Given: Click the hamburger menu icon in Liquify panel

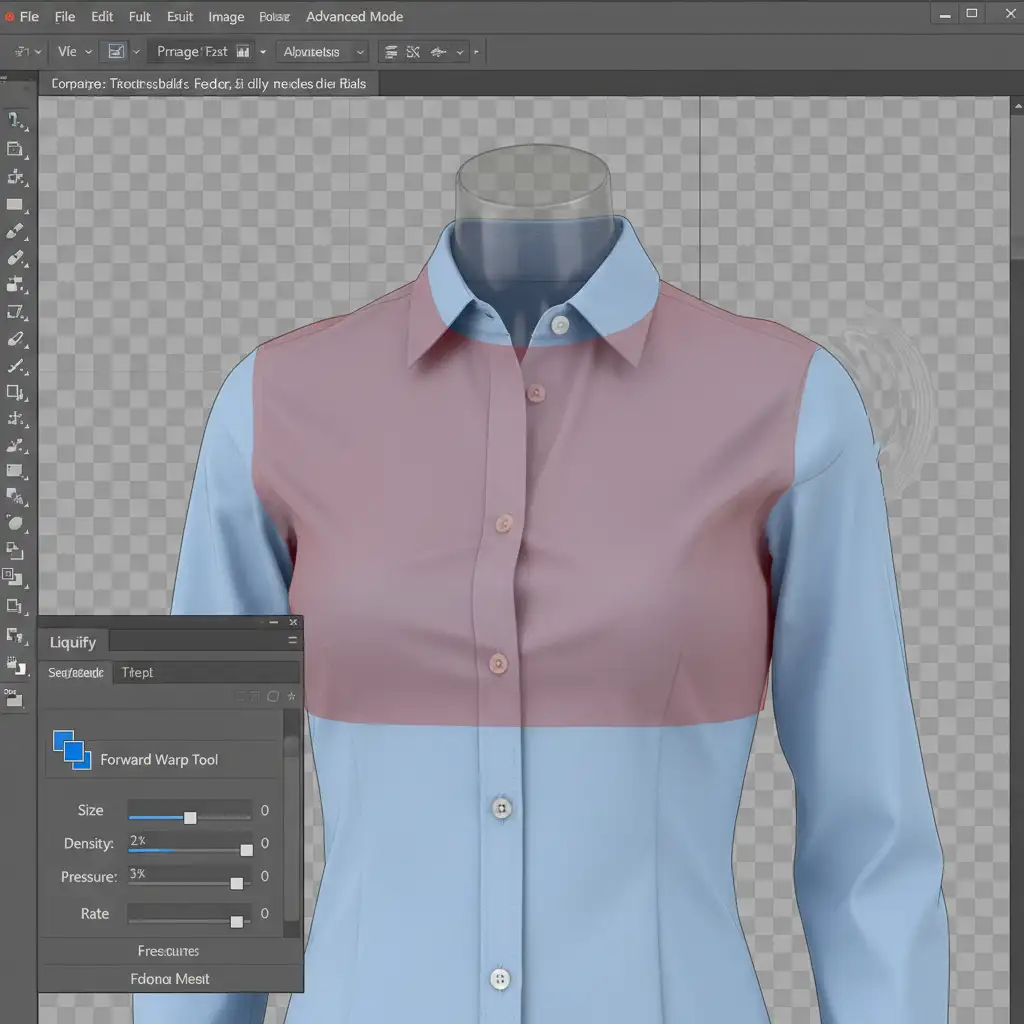Looking at the screenshot, I should [x=292, y=641].
